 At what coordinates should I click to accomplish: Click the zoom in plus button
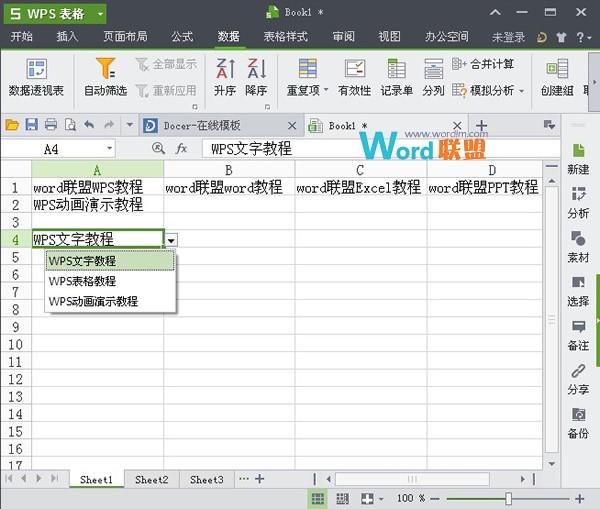(x=580, y=499)
